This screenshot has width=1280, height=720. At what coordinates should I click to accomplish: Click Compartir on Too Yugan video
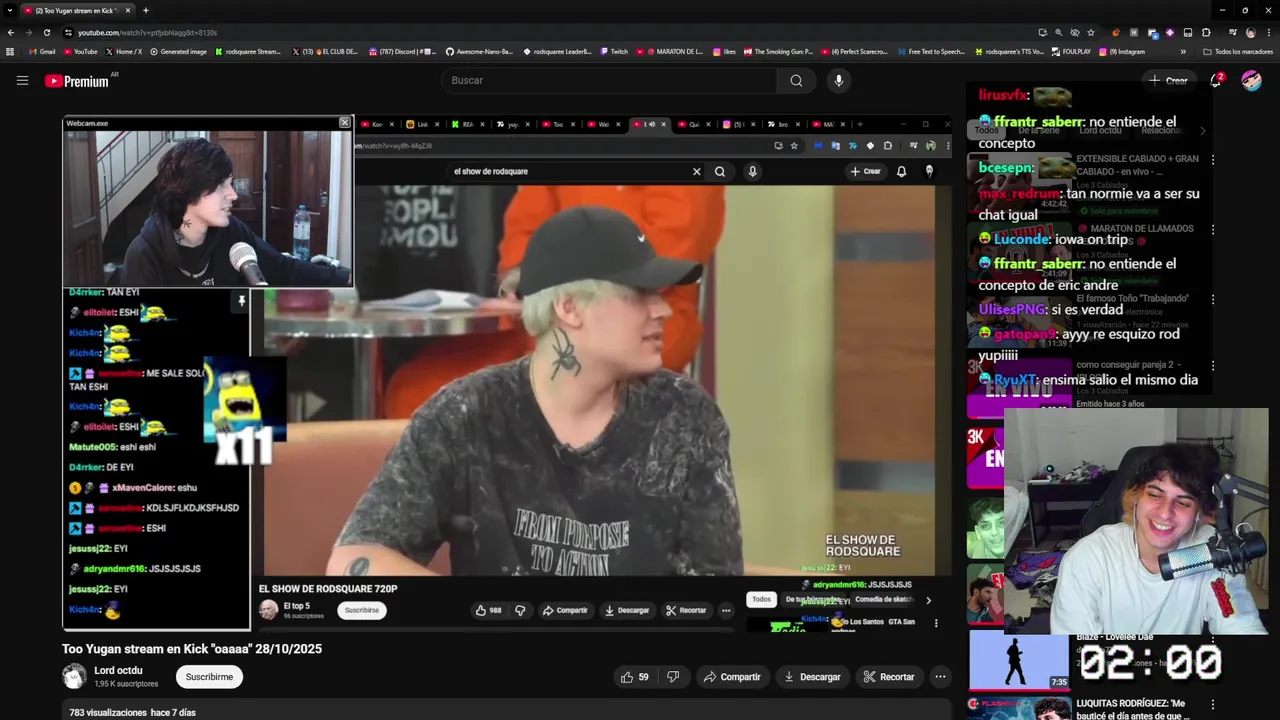pyautogui.click(x=731, y=677)
